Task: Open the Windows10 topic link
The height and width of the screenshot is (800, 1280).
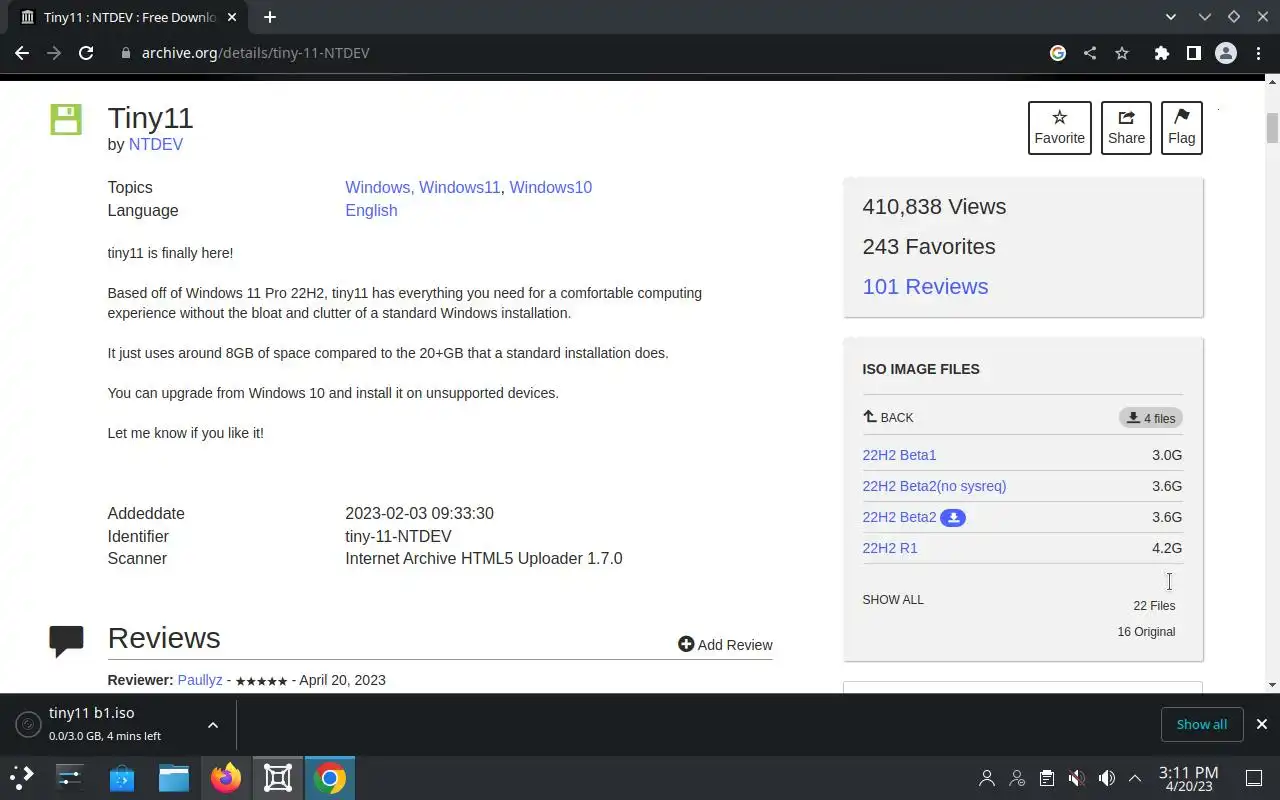Action: click(x=550, y=187)
